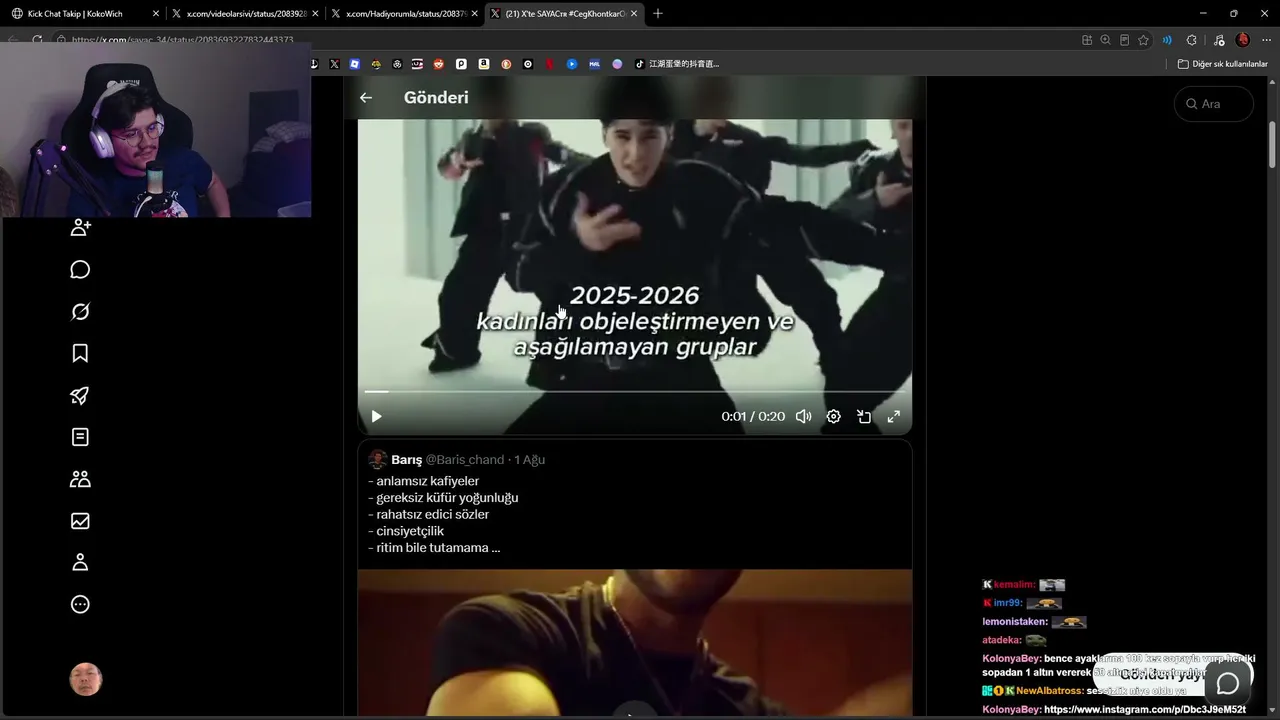
Task: Click the rocket icon in X sidebar
Action: [81, 395]
